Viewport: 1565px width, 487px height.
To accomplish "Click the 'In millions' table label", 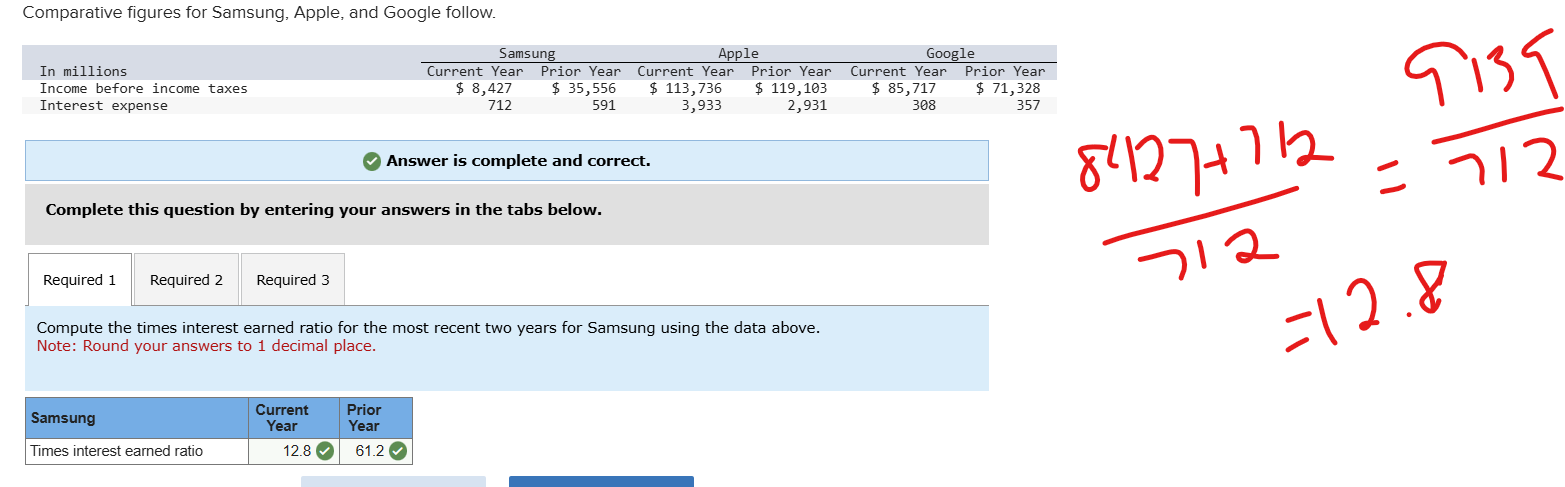I will [x=83, y=71].
